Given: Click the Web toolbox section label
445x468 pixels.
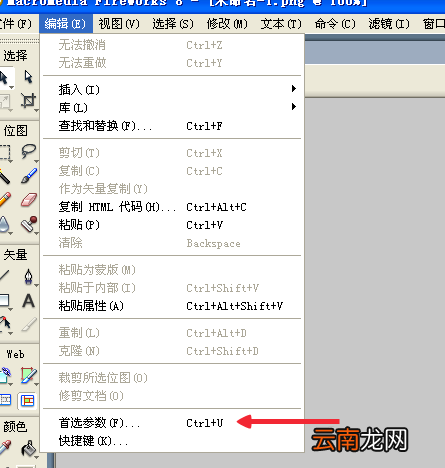Looking at the screenshot, I should coord(15,354).
